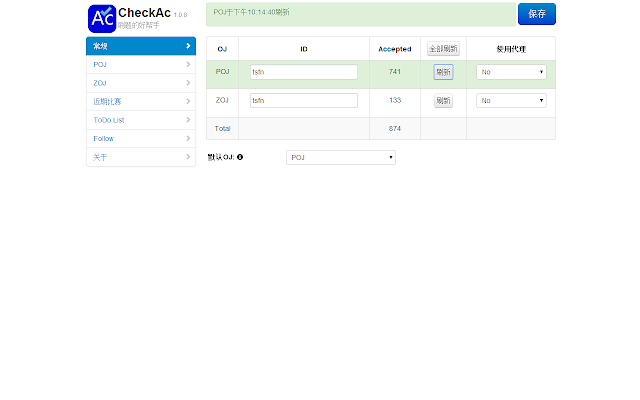Click the ZOJ label in the table row
Viewport: 640px width, 400px height.
pyautogui.click(x=222, y=100)
